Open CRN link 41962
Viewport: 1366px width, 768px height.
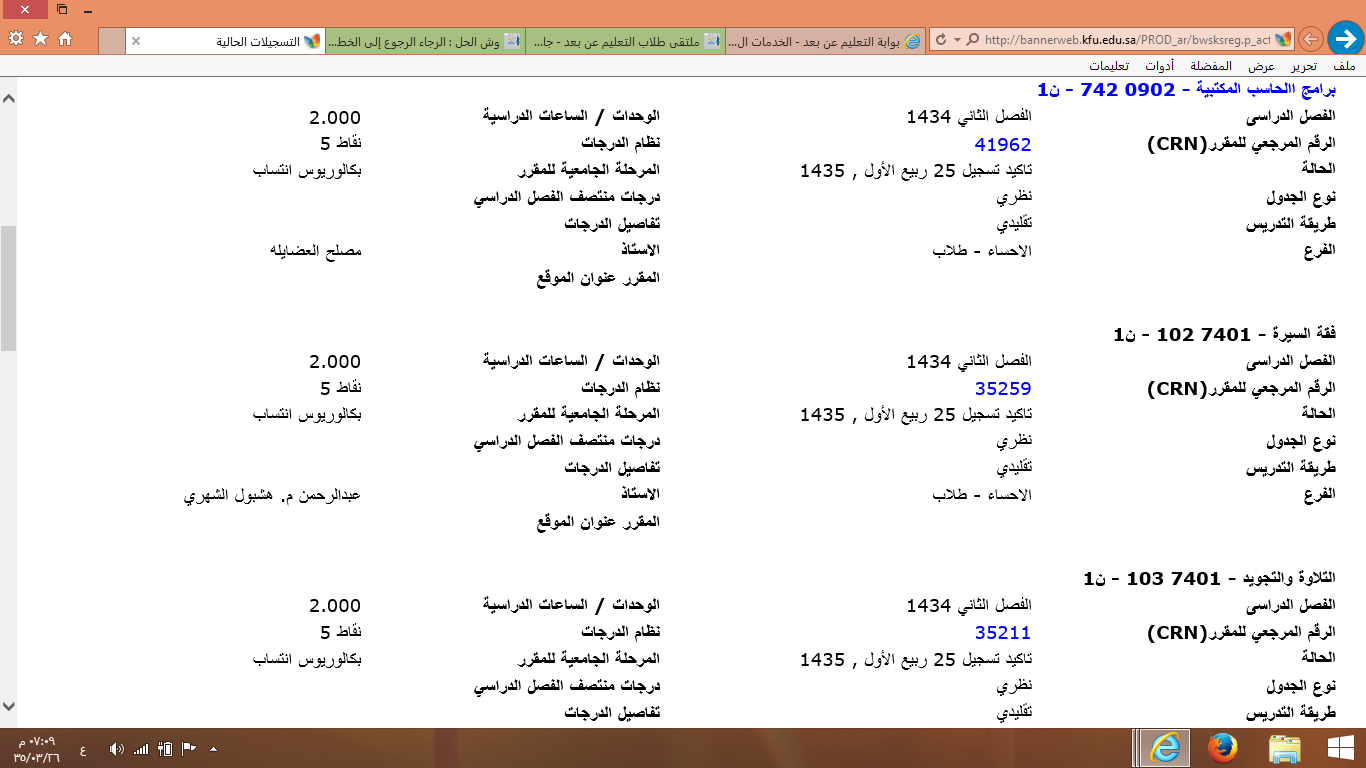[x=1002, y=144]
